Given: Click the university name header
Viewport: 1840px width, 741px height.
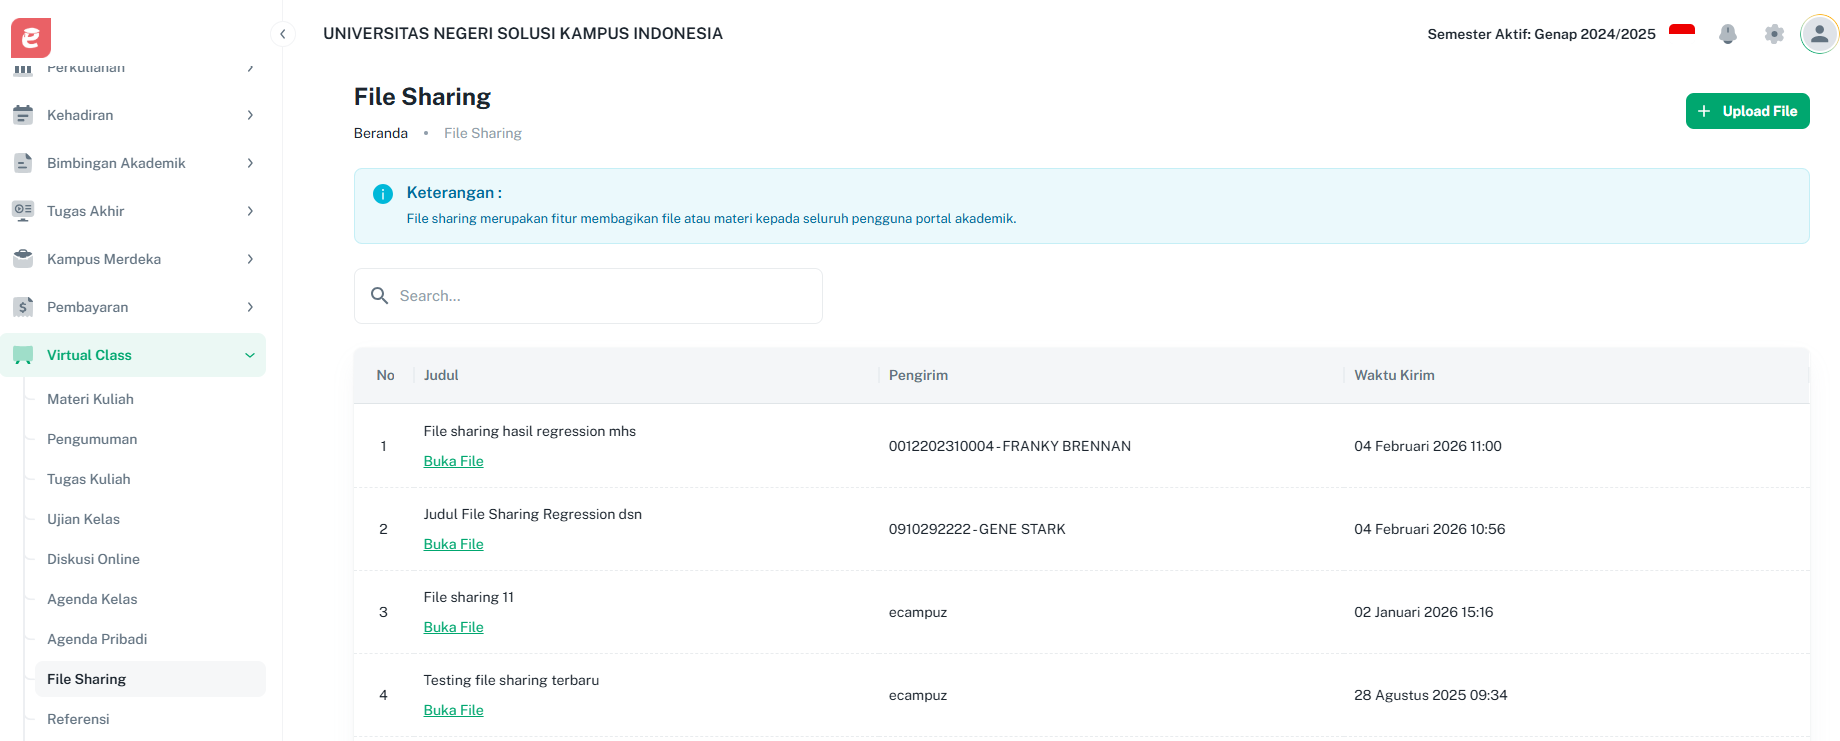Looking at the screenshot, I should (x=523, y=34).
